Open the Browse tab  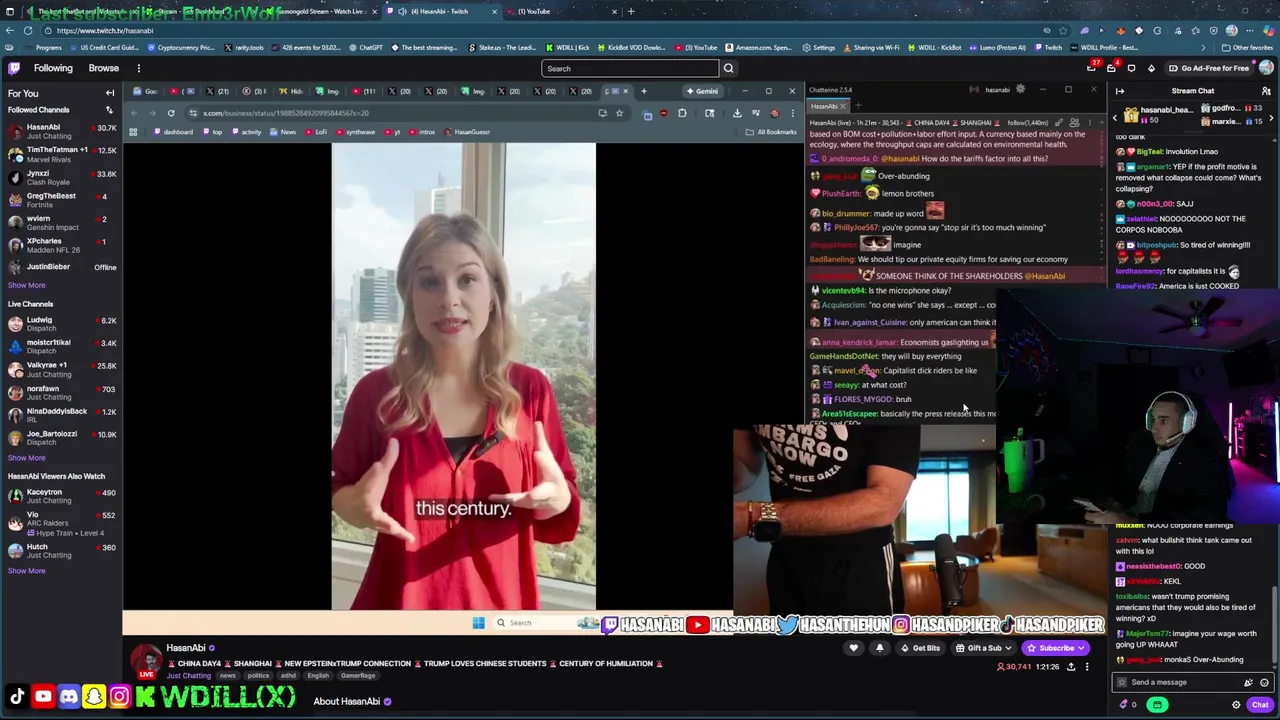pyautogui.click(x=104, y=68)
